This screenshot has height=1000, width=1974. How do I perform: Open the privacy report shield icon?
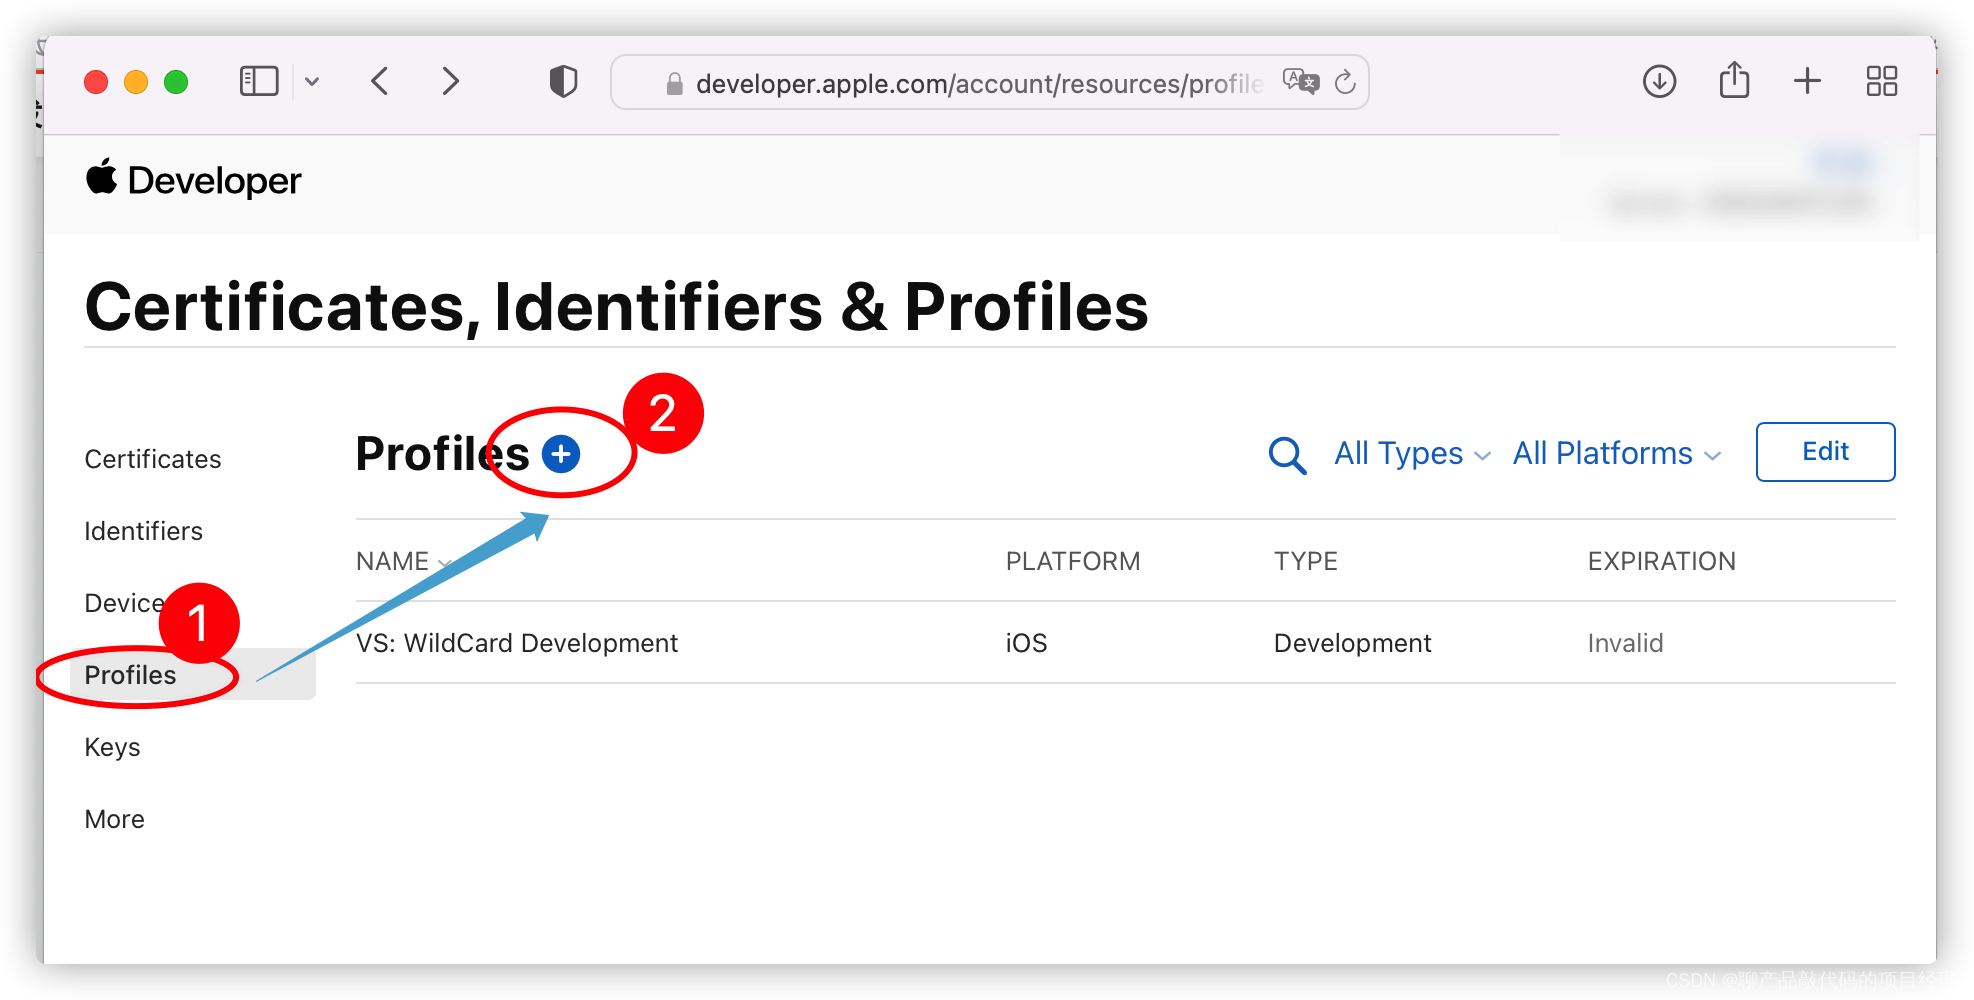[x=564, y=81]
